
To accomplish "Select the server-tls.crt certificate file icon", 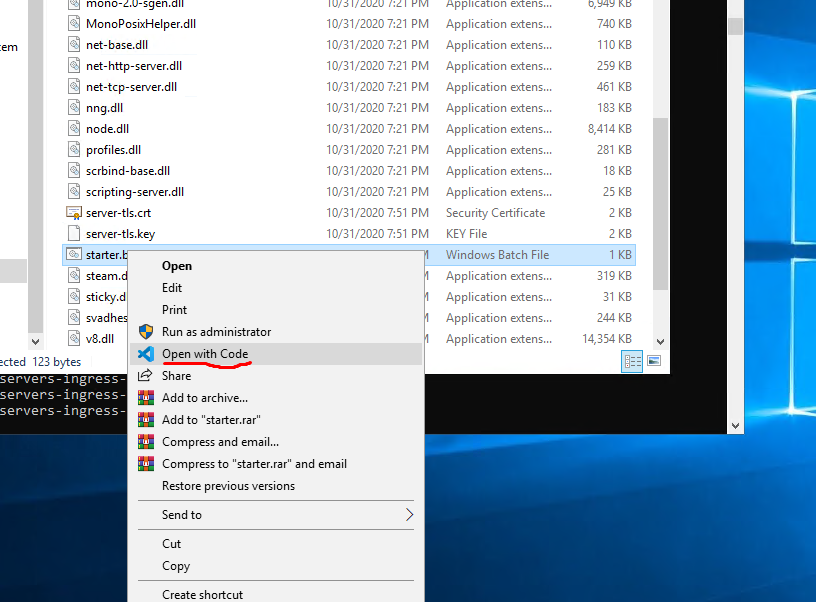I will (74, 213).
